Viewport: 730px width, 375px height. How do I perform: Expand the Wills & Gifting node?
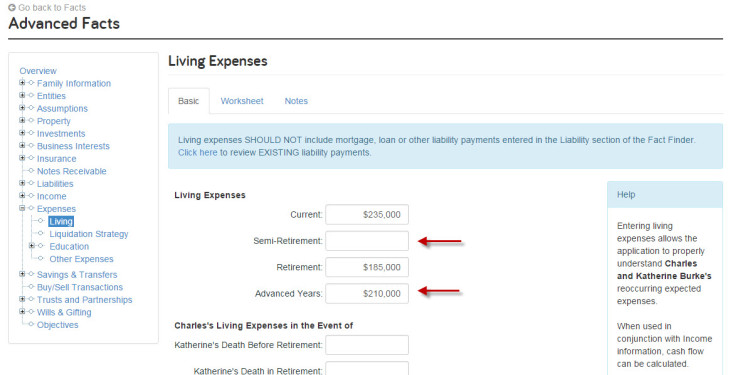[x=22, y=312]
